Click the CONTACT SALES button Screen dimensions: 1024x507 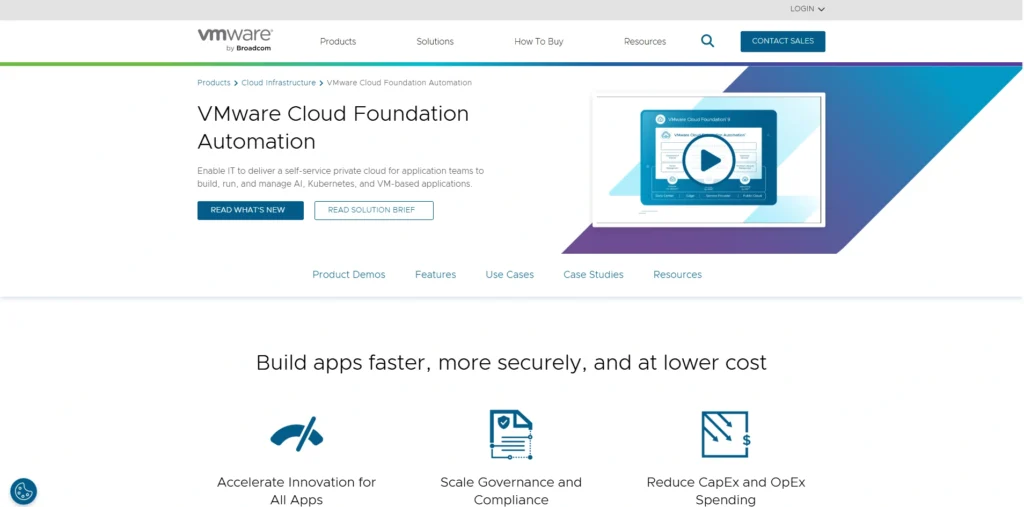coord(782,41)
